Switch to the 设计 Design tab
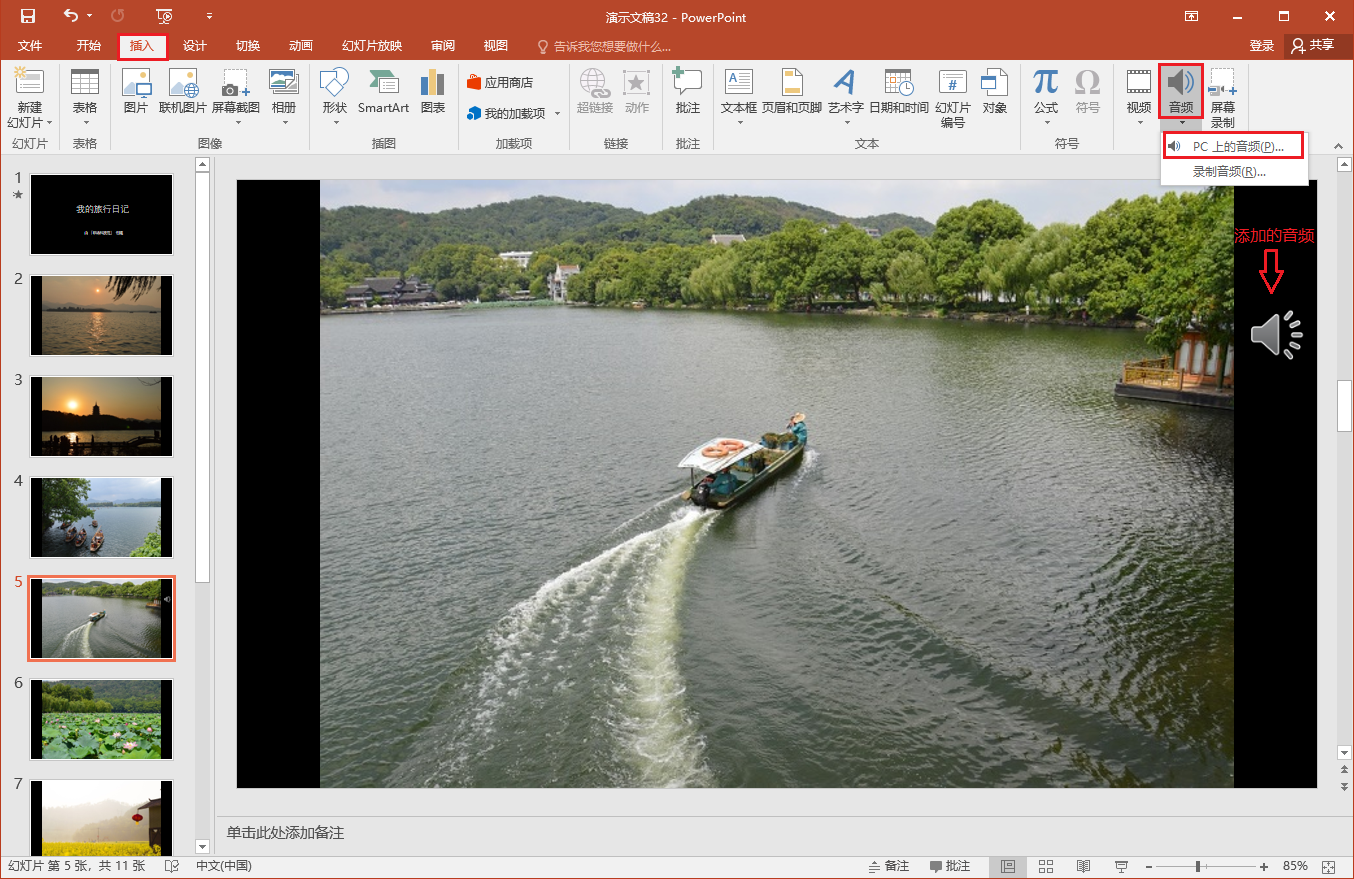This screenshot has width=1354, height=879. pos(195,46)
